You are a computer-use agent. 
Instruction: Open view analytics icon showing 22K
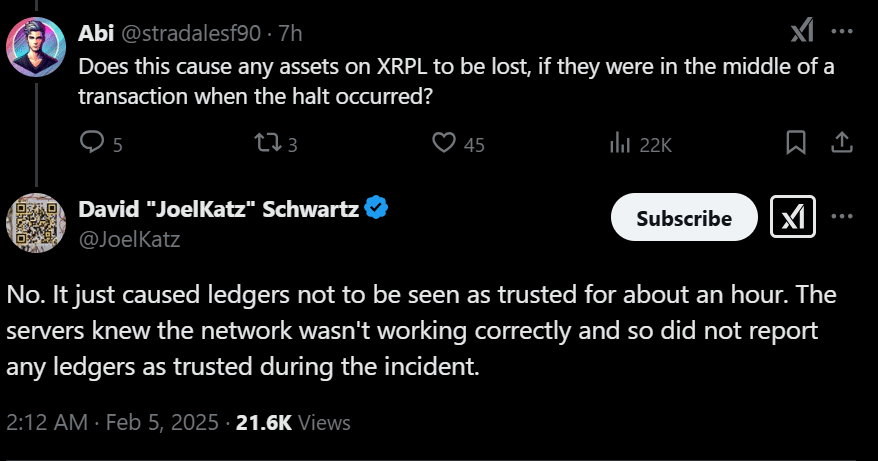[620, 144]
